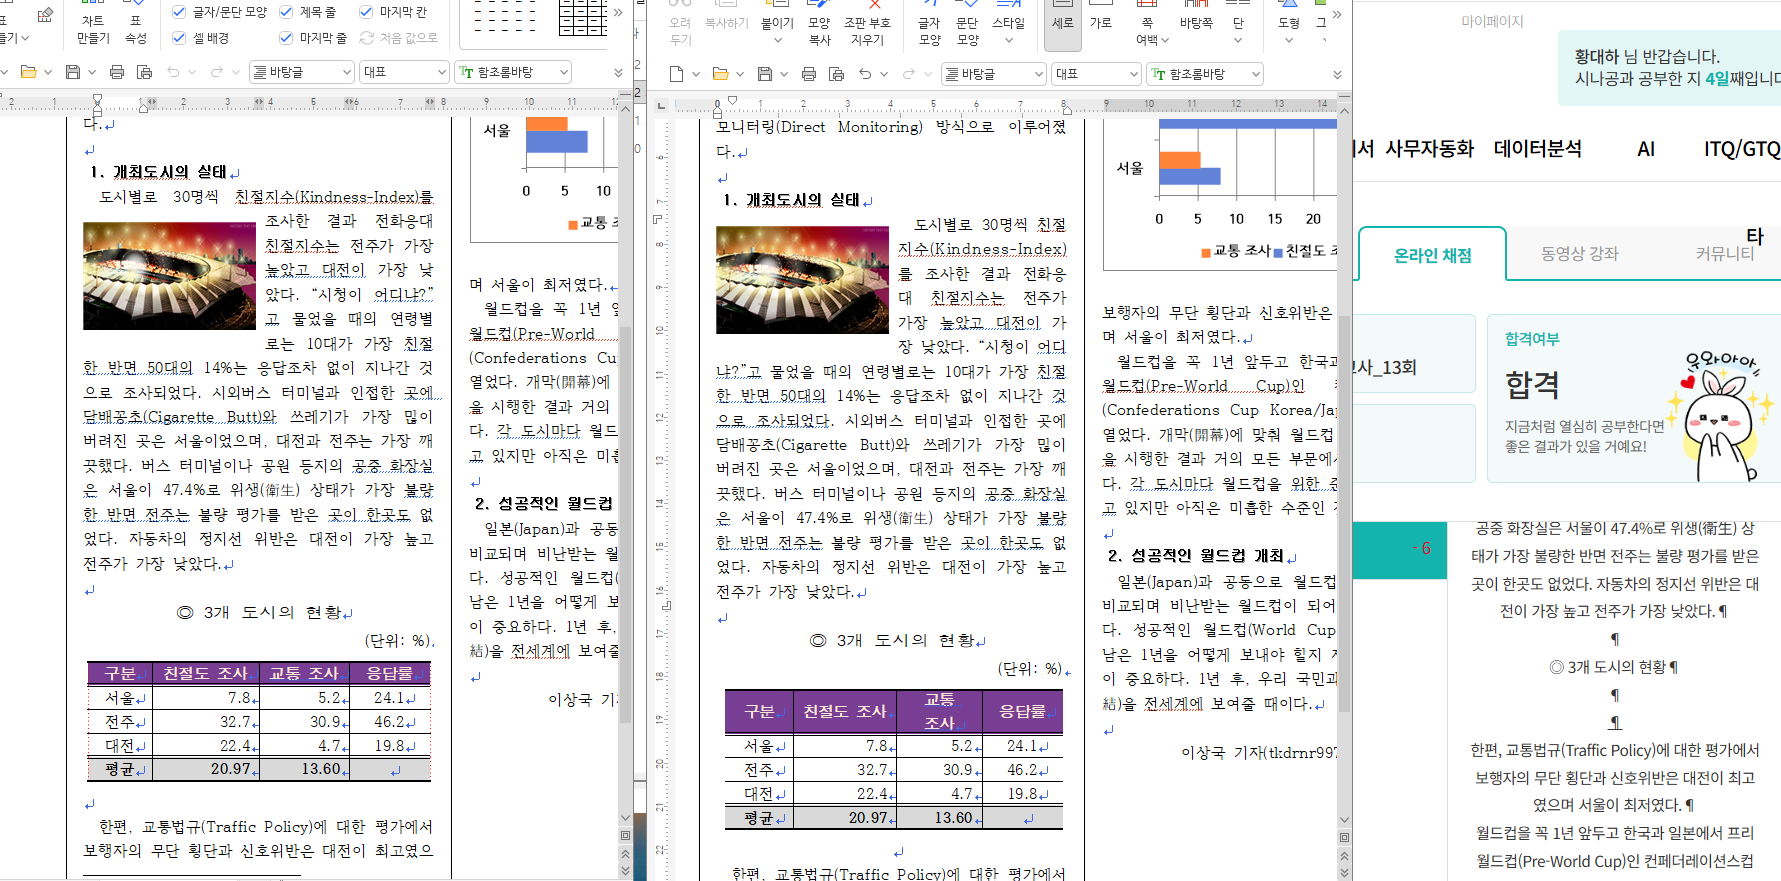Click the save icon in left document toolbar
The width and height of the screenshot is (1781, 881).
(x=72, y=72)
